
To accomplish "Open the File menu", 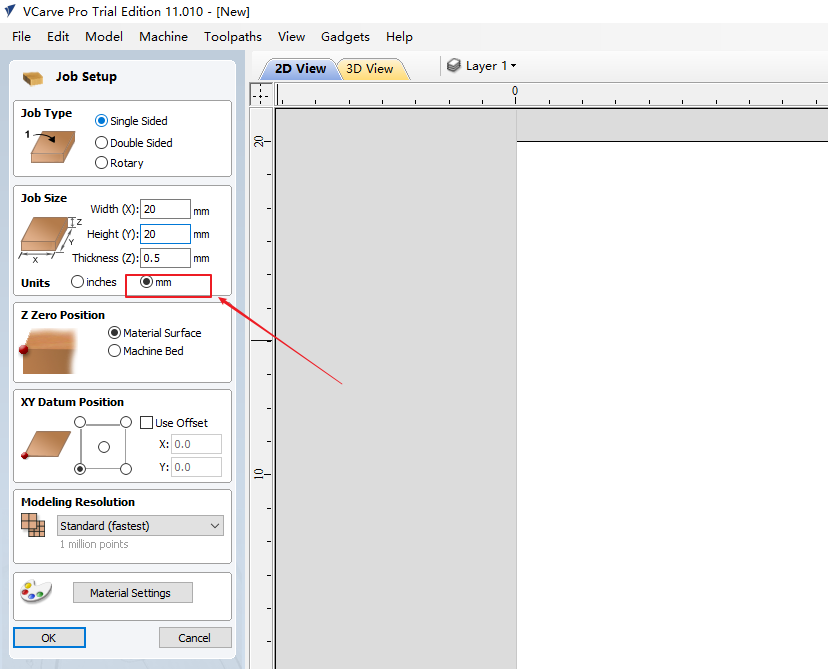I will [22, 36].
